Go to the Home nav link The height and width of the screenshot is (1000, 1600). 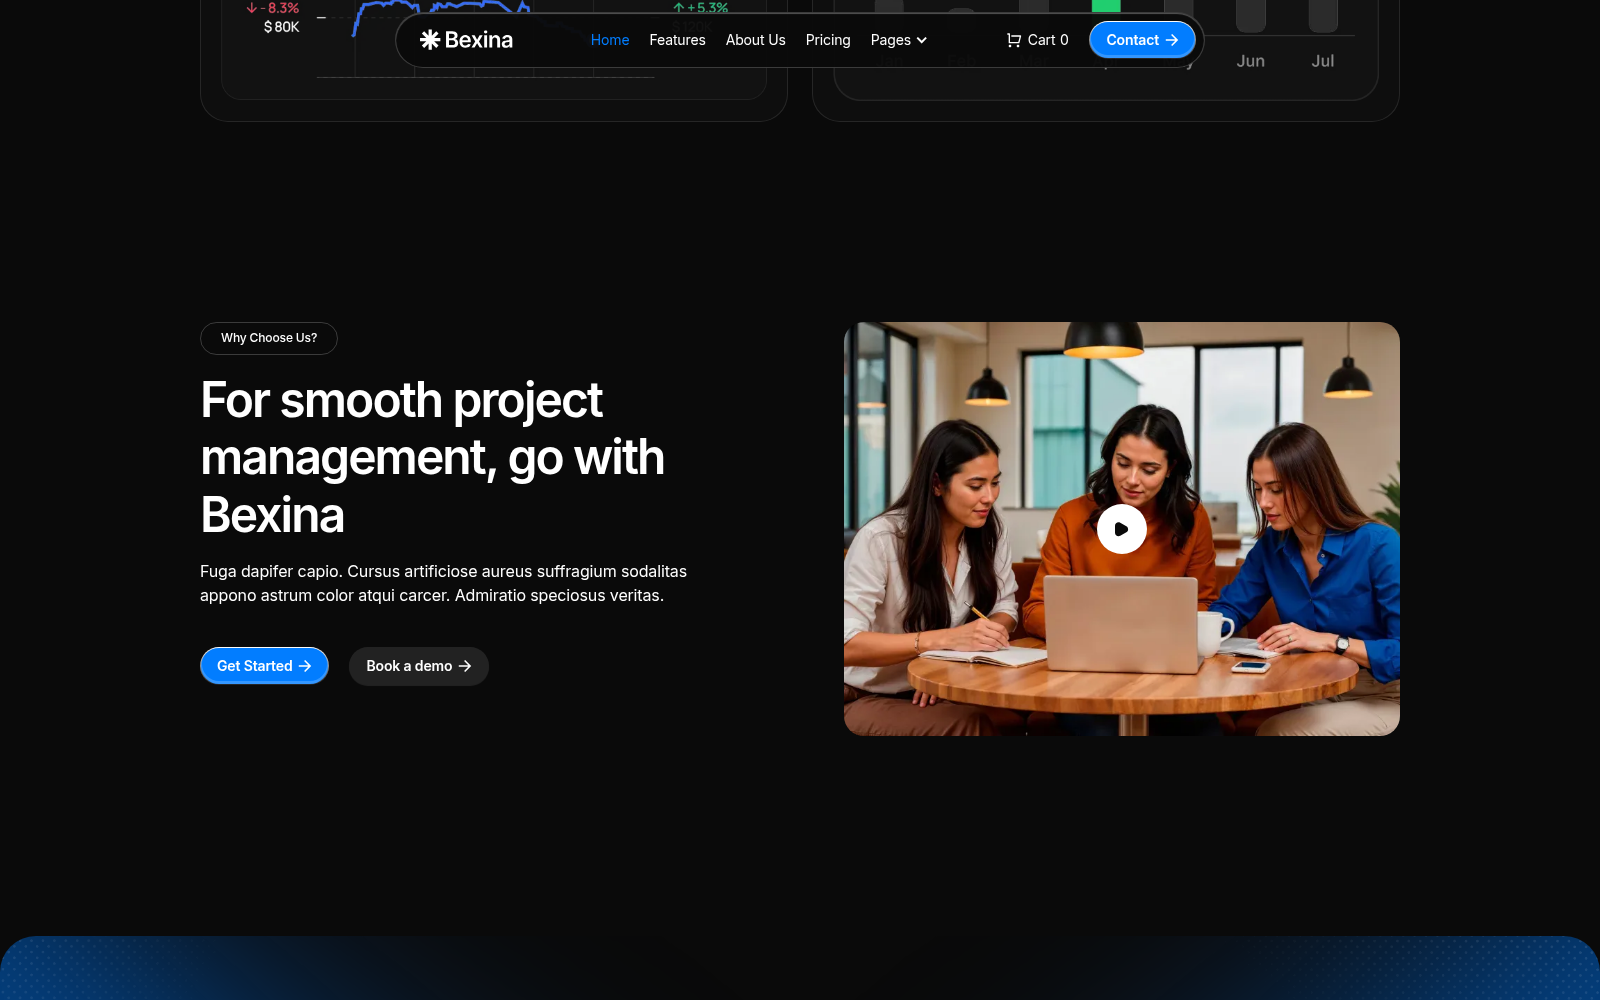[610, 40]
